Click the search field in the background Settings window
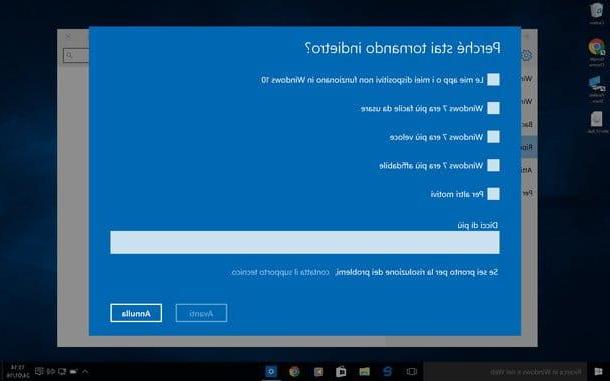Screen dimensions: 610x381 (x=76, y=55)
